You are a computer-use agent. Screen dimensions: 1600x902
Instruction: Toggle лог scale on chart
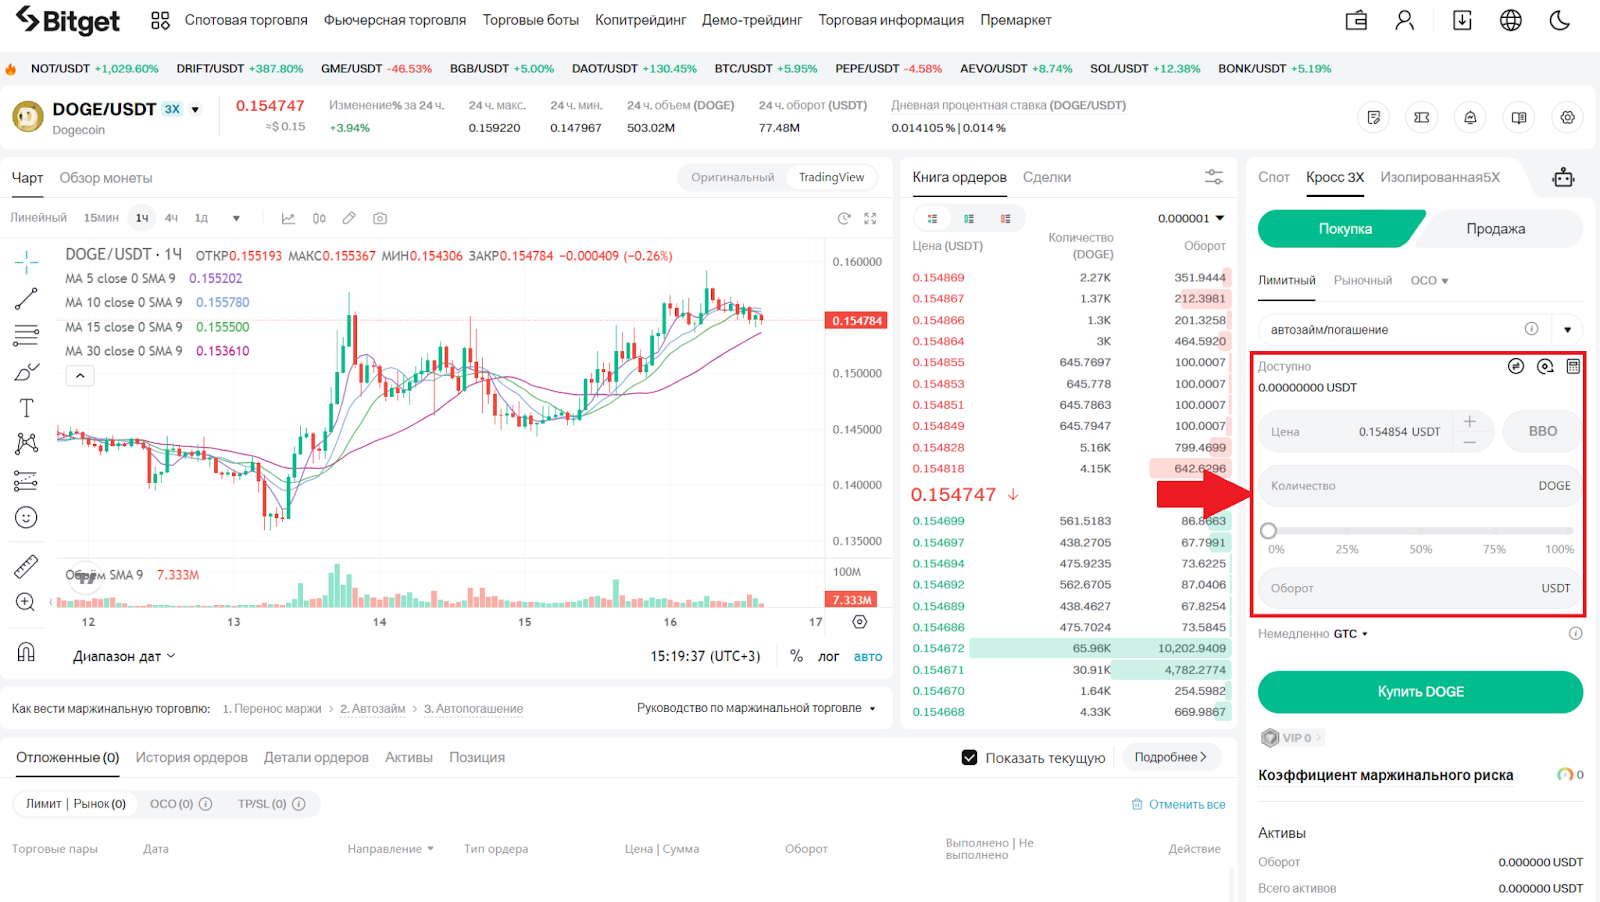pos(828,657)
